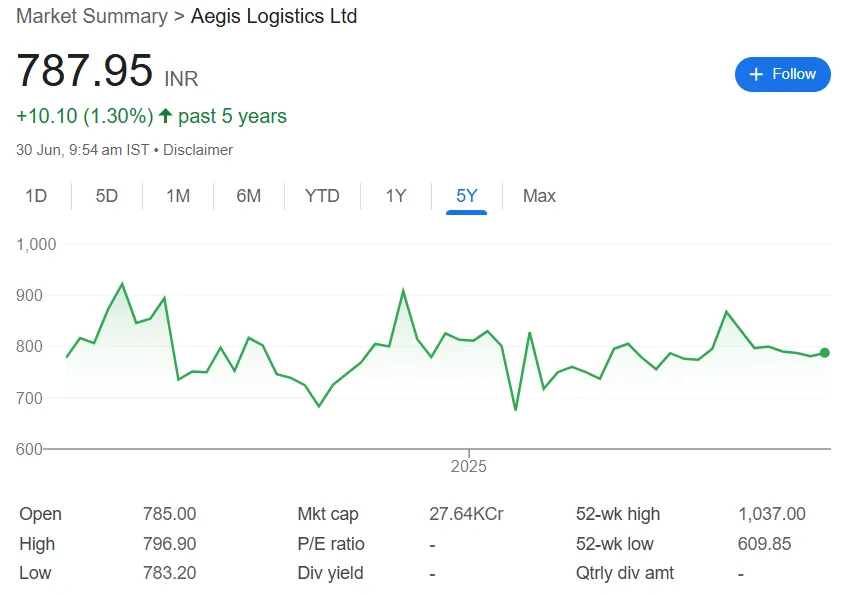Image resolution: width=861 pixels, height=595 pixels.
Task: Click the Mkt cap value 27.64KCr
Action: click(x=466, y=514)
